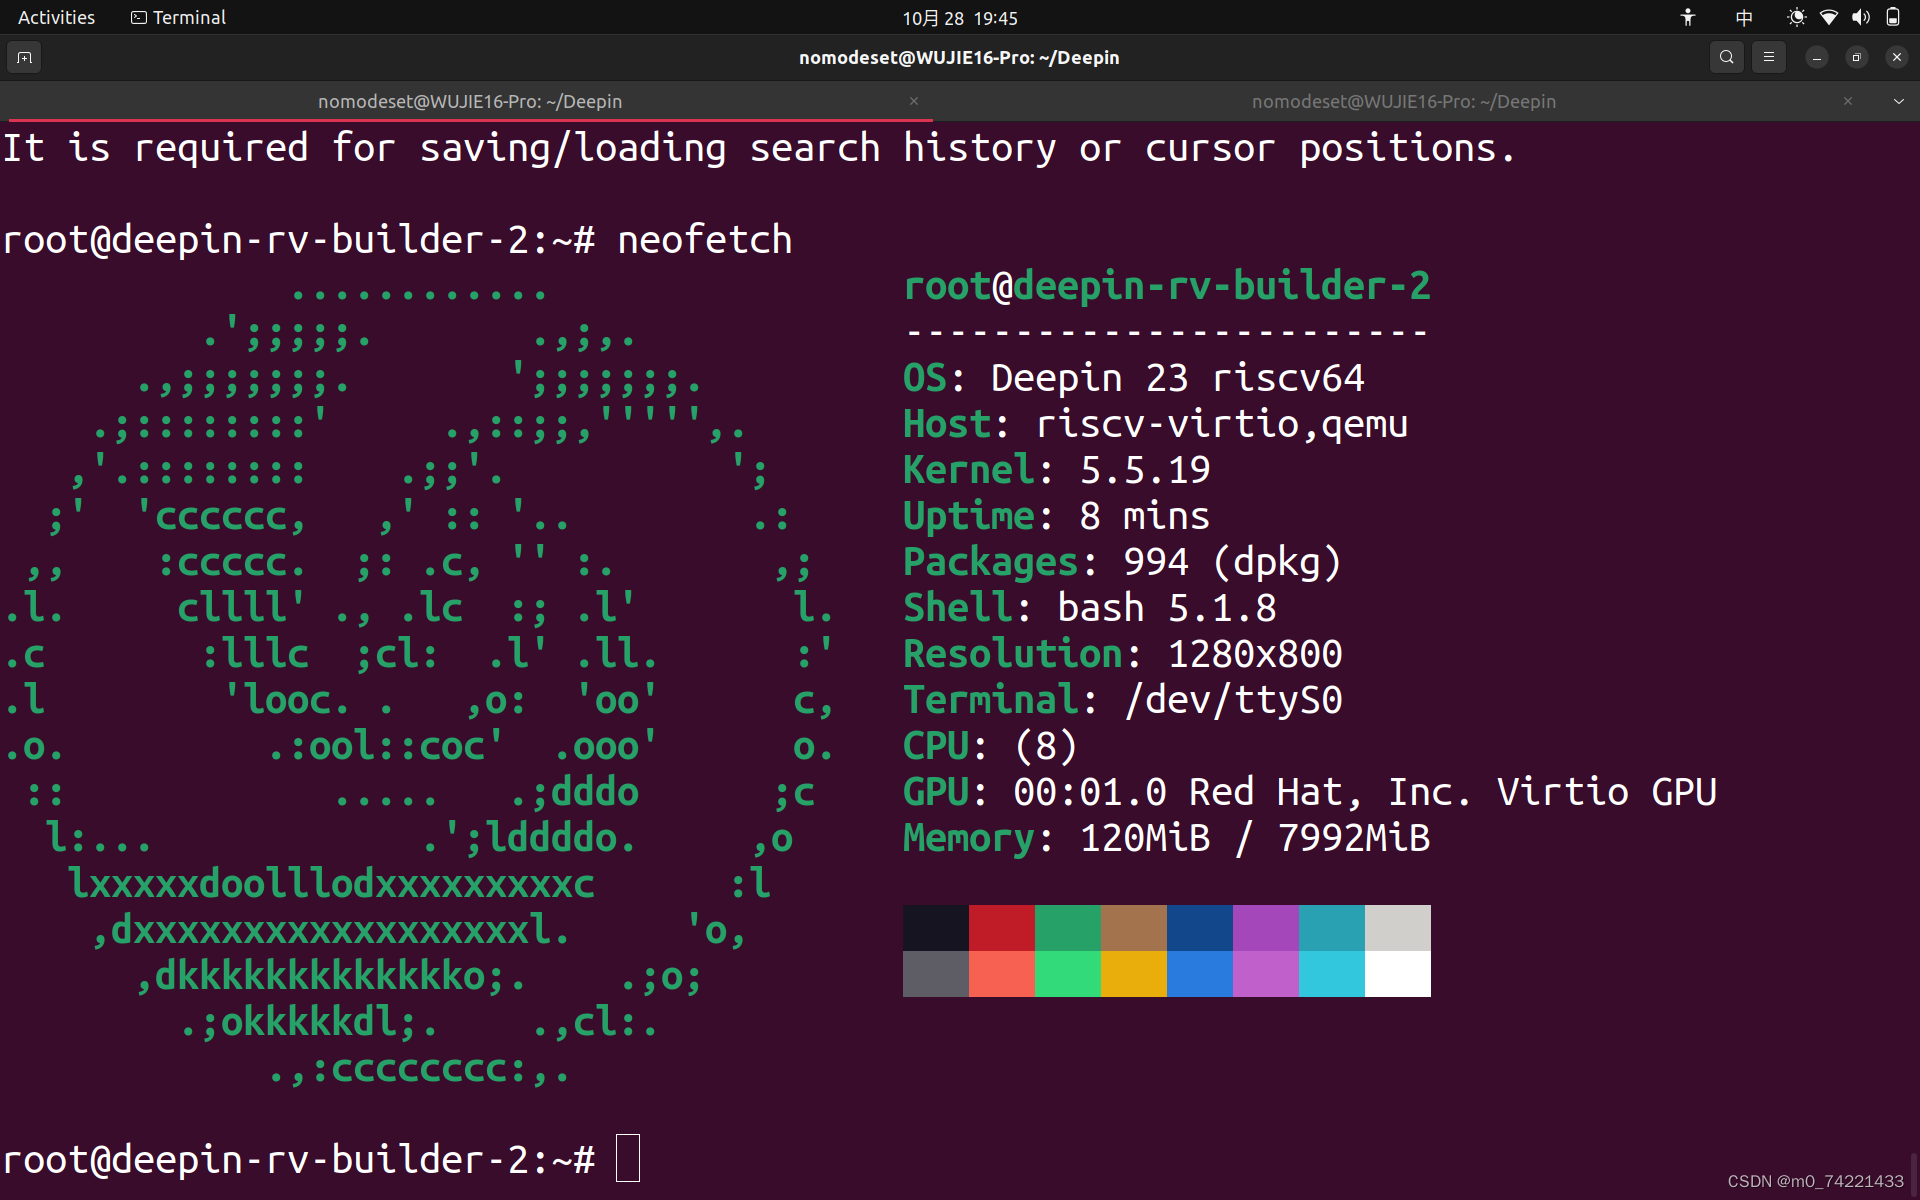Expand the tab list dropdown chevron

[x=1898, y=101]
